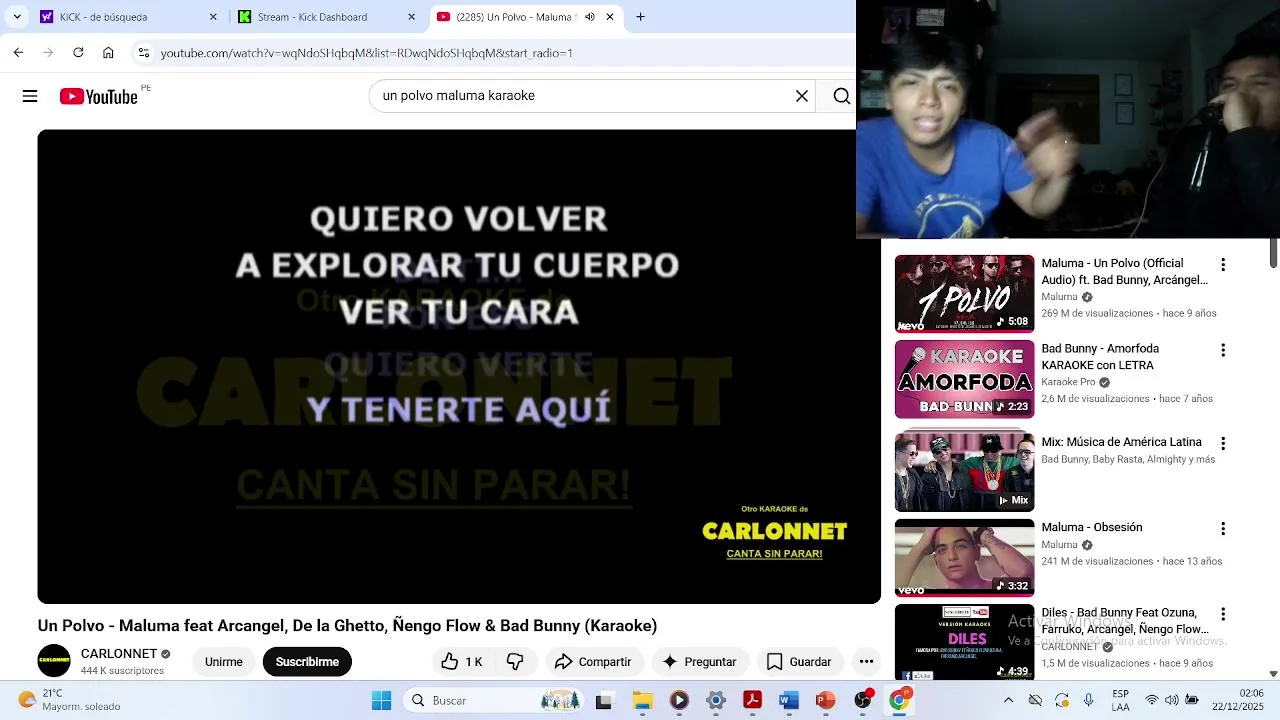
Task: Open ESP LAA keyboard language switcher
Action: coord(1121,700)
